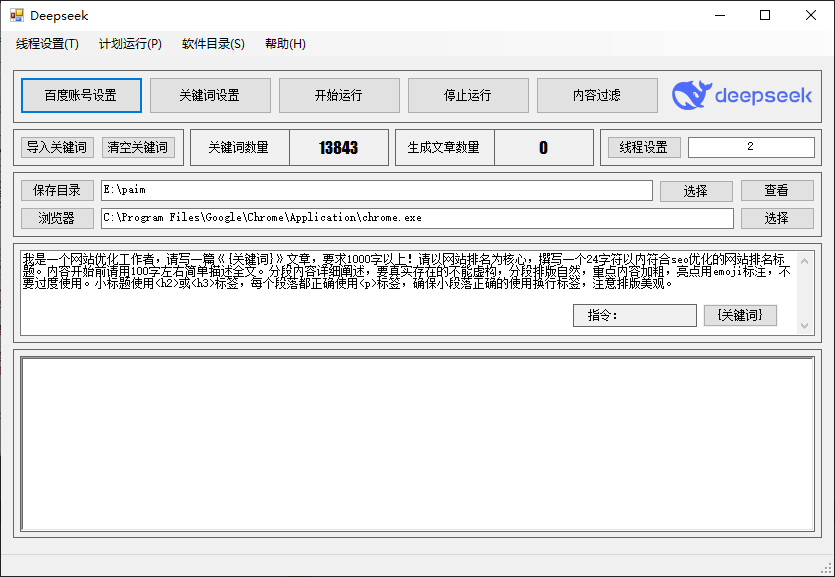The image size is (835, 577).
Task: Click the prompt box scroll down arrow
Action: tap(805, 326)
